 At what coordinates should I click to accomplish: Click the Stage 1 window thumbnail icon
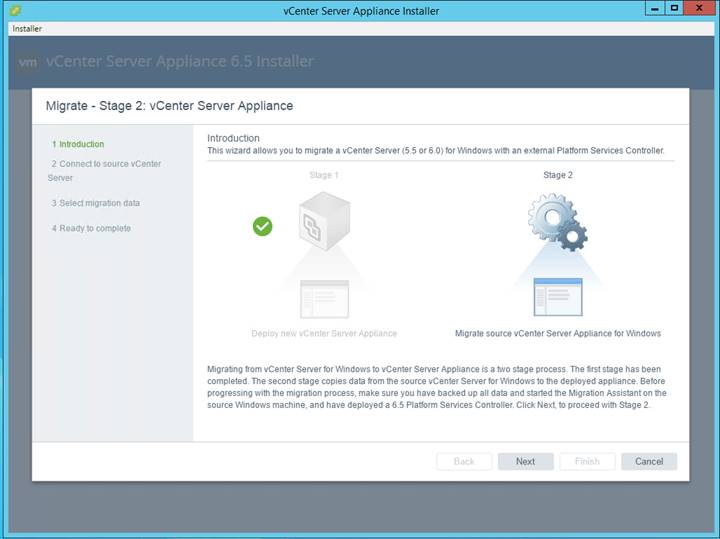324,299
